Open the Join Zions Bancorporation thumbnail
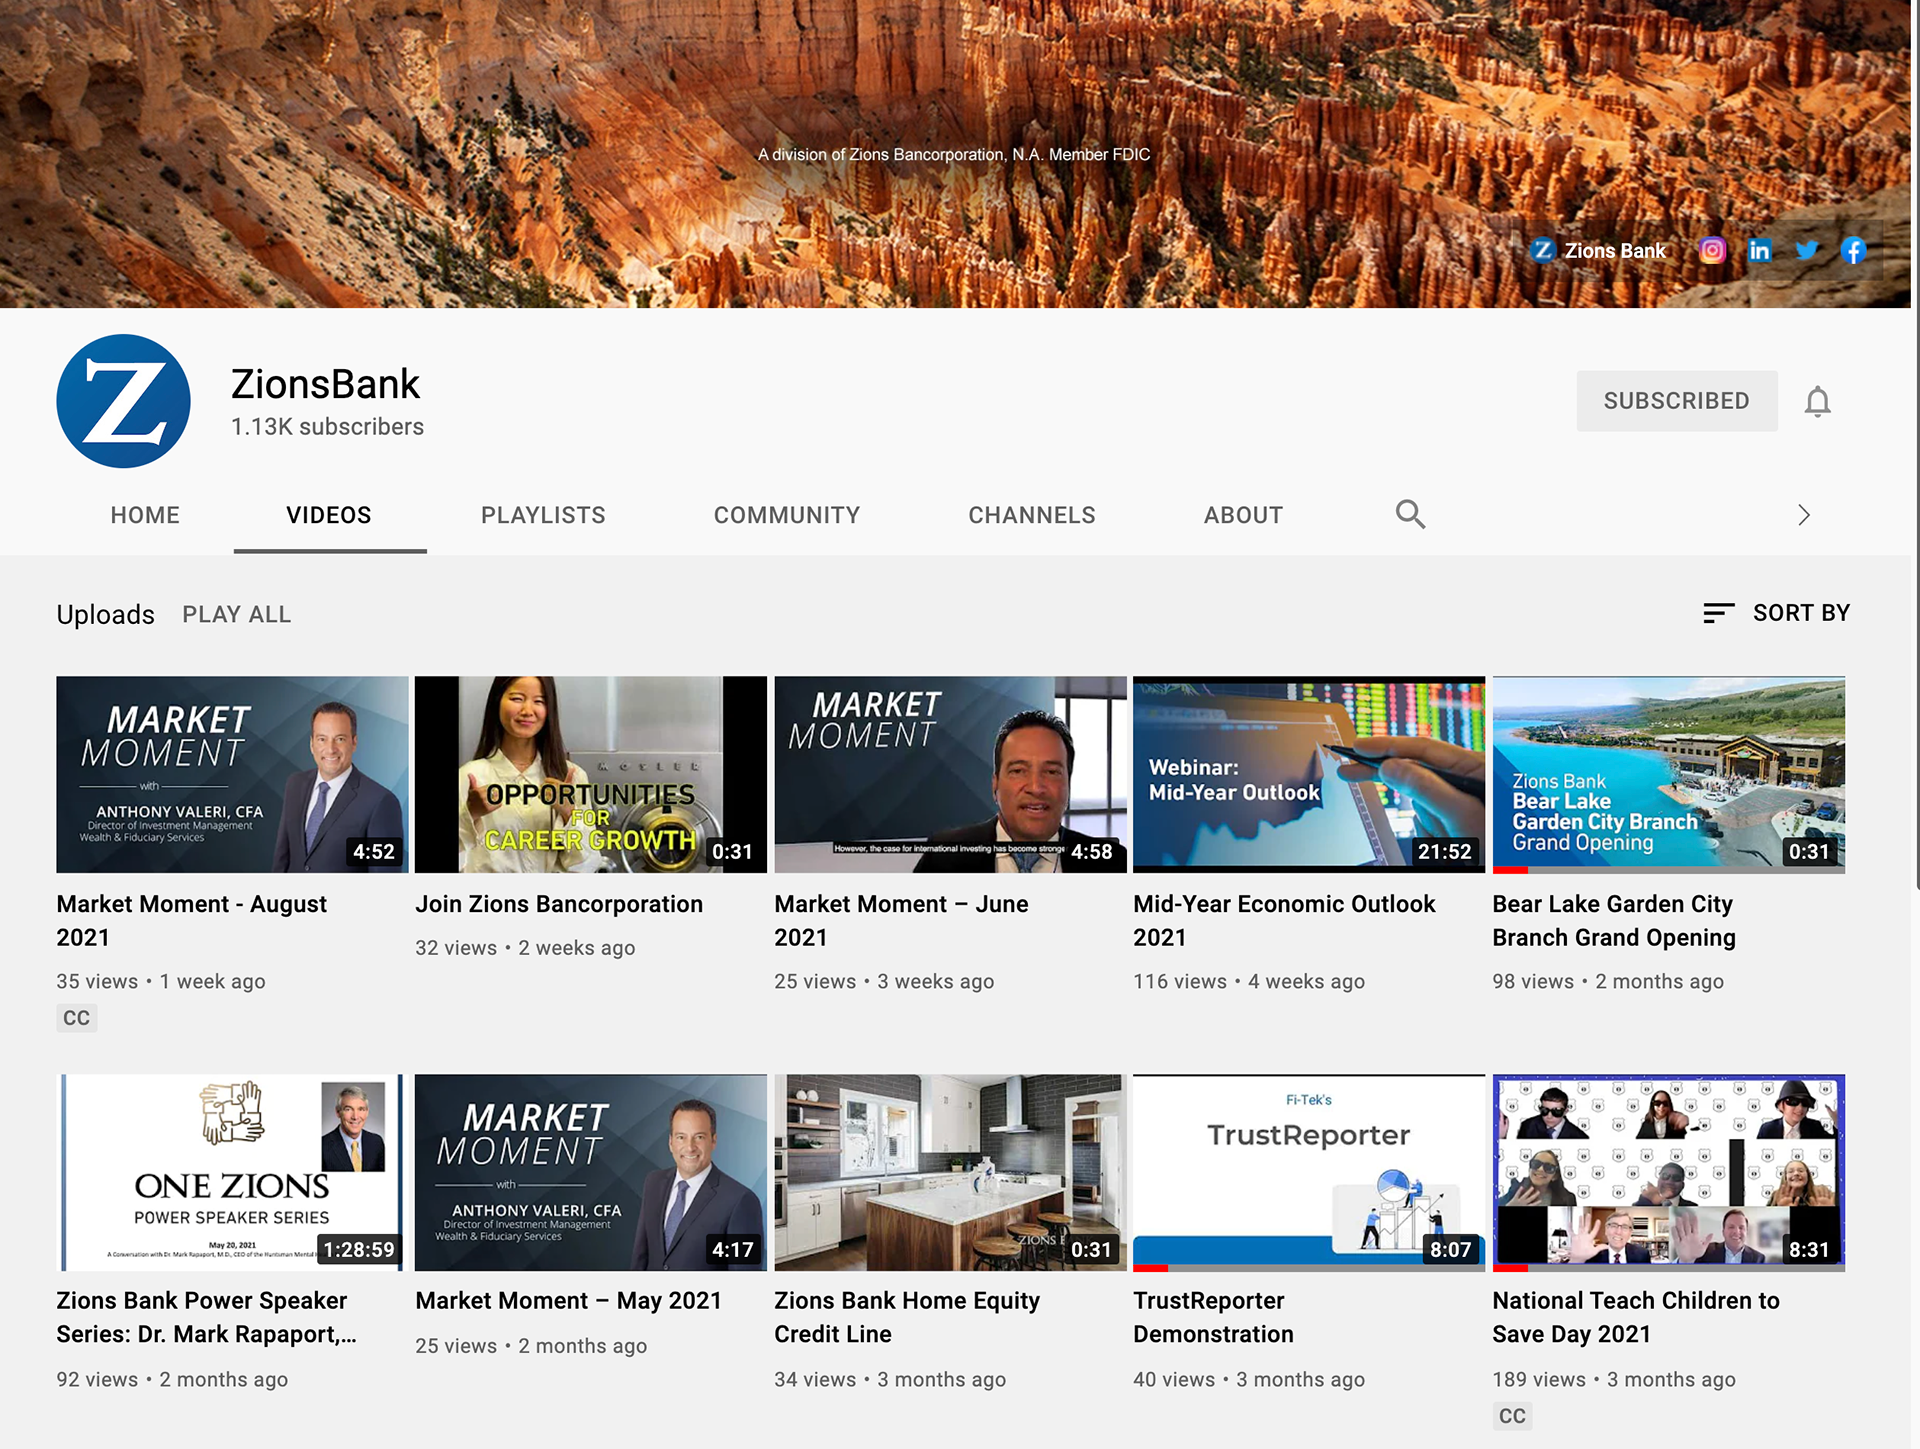Viewport: 1920px width, 1449px height. coord(591,775)
